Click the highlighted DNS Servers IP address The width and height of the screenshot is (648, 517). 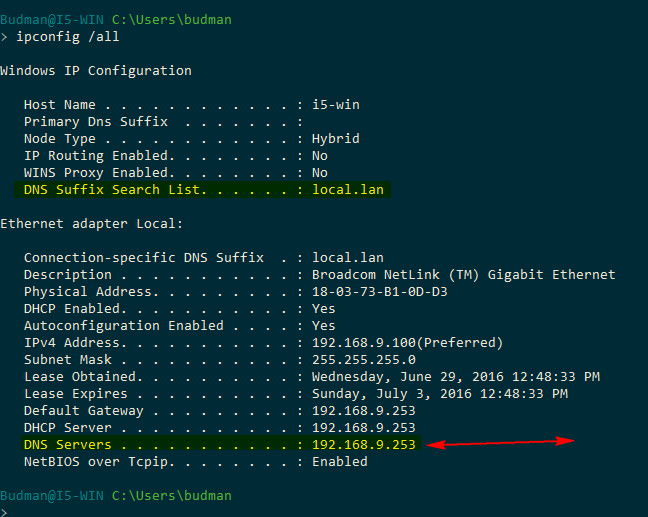(x=364, y=444)
